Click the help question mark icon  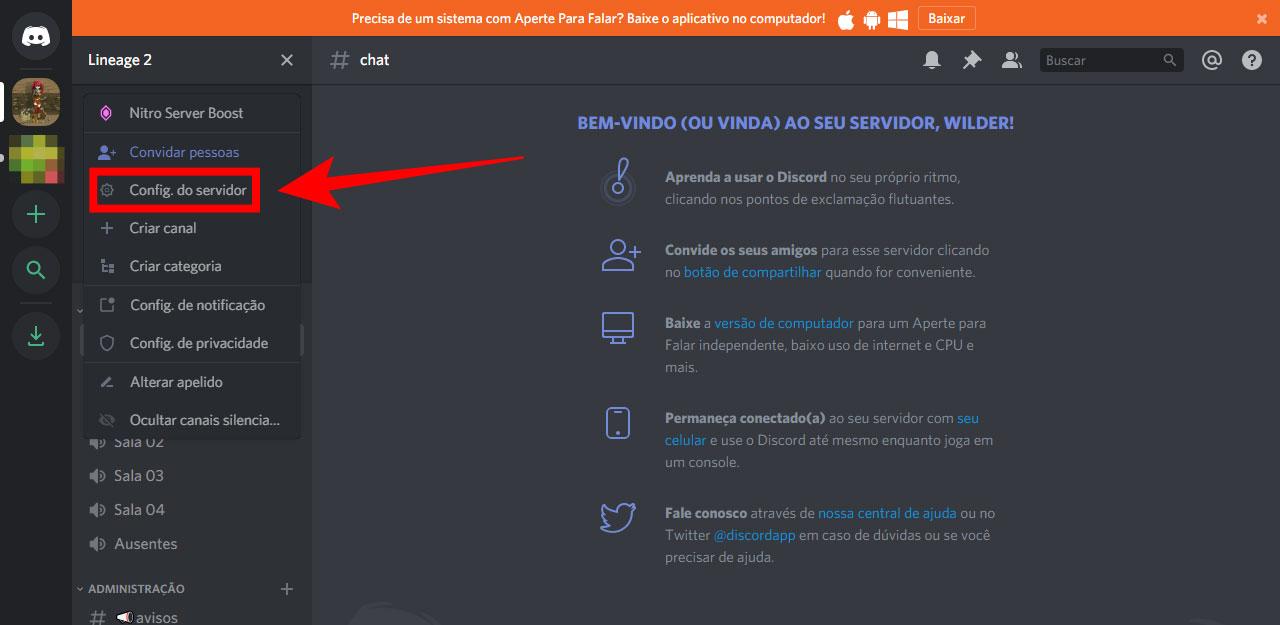click(x=1251, y=59)
